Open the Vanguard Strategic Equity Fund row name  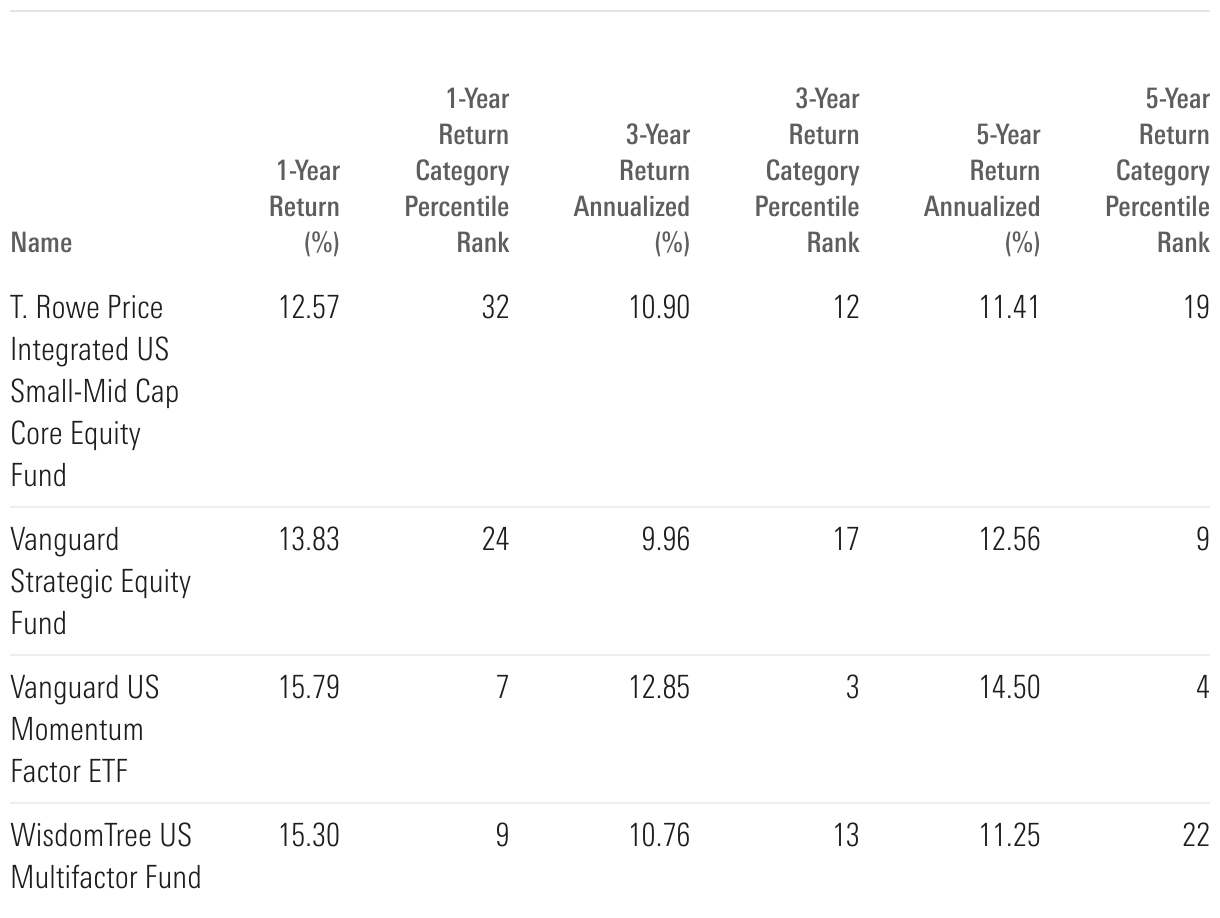point(100,581)
